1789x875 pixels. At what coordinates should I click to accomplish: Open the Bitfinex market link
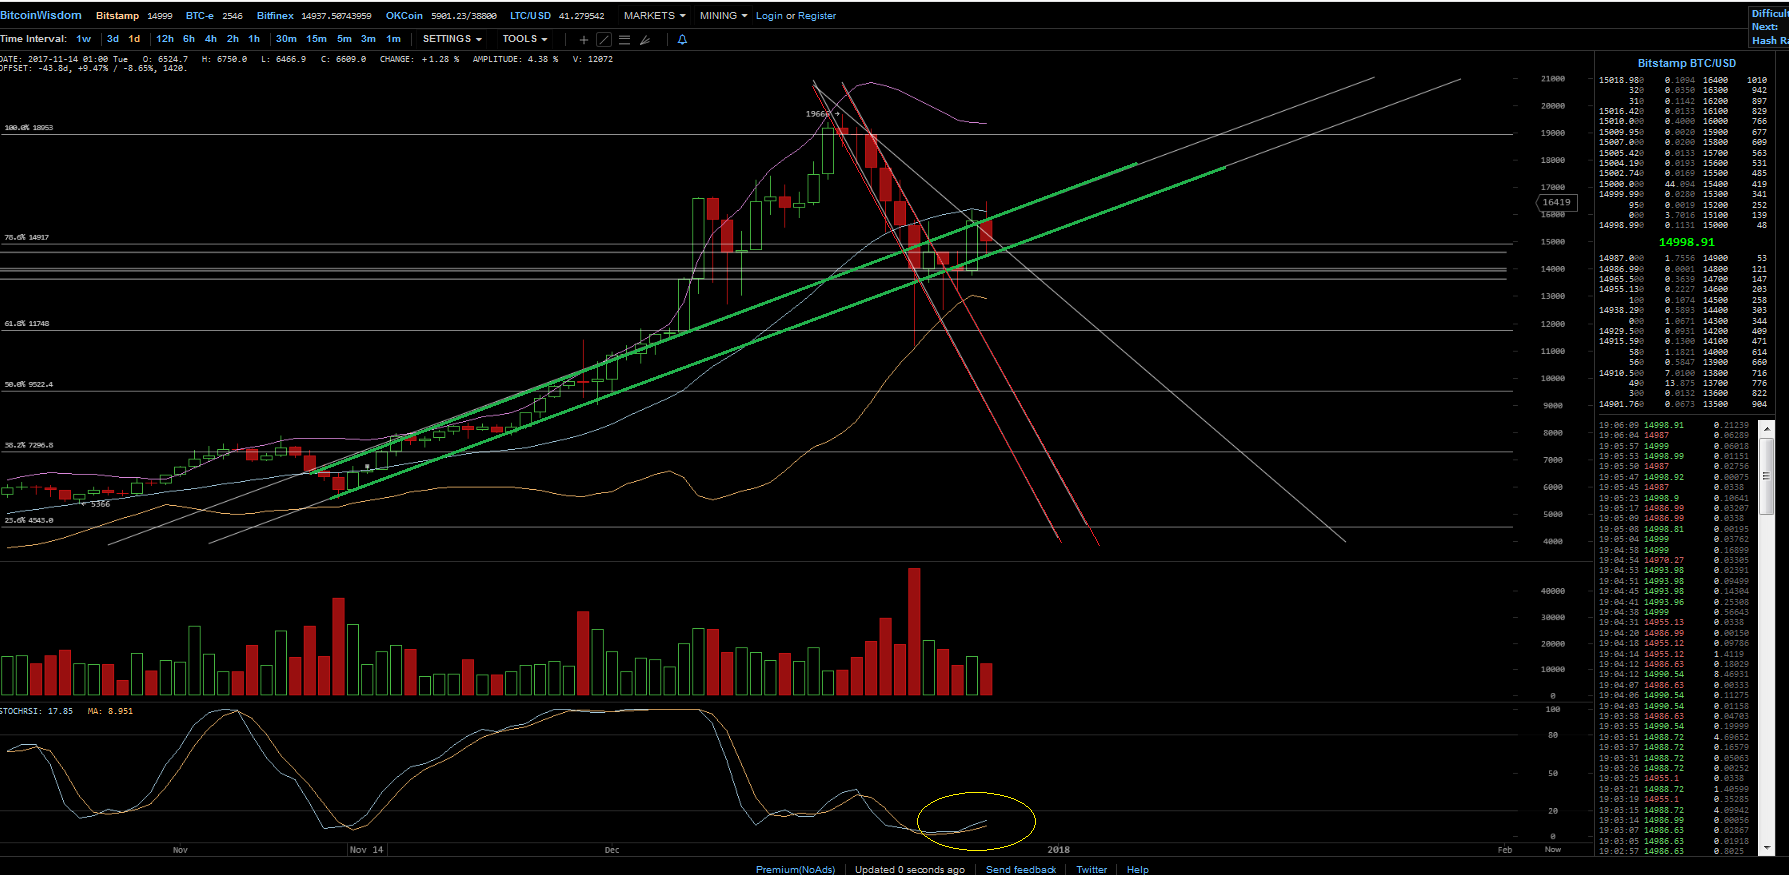pyautogui.click(x=275, y=16)
